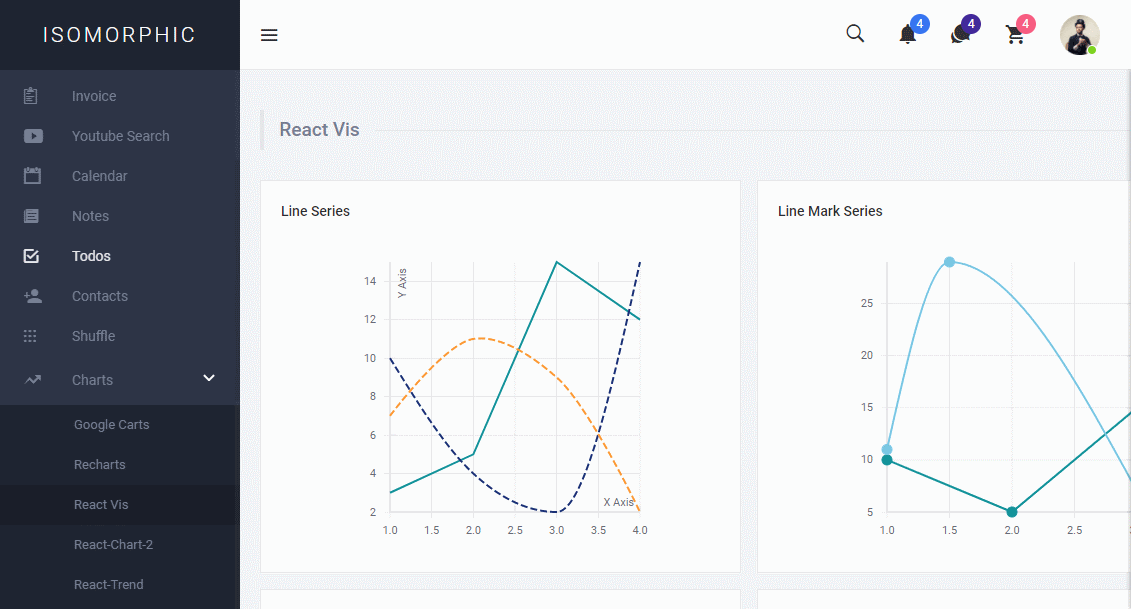The width and height of the screenshot is (1131, 609).
Task: Open the bell notifications icon
Action: (907, 35)
